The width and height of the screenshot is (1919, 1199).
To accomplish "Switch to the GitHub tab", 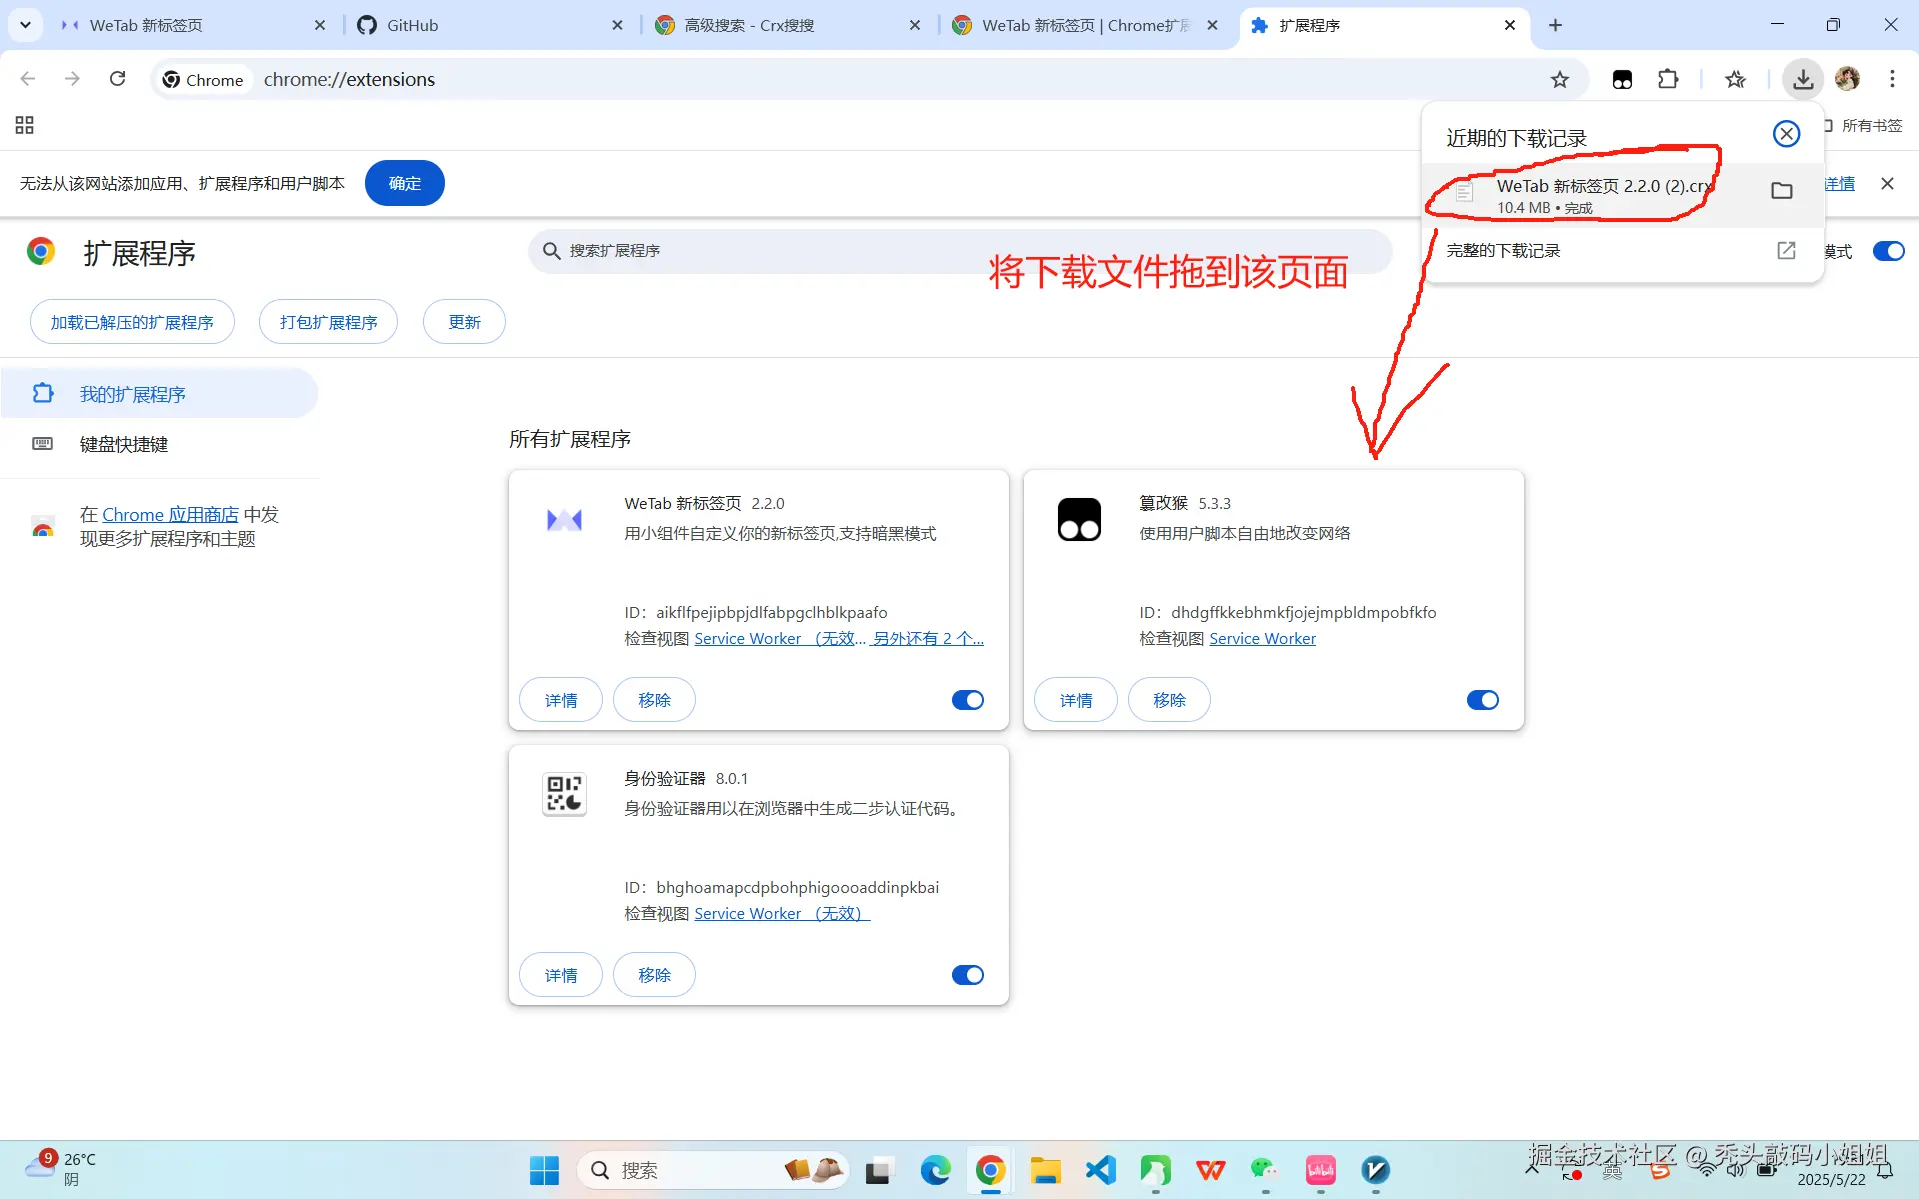I will pyautogui.click(x=490, y=25).
